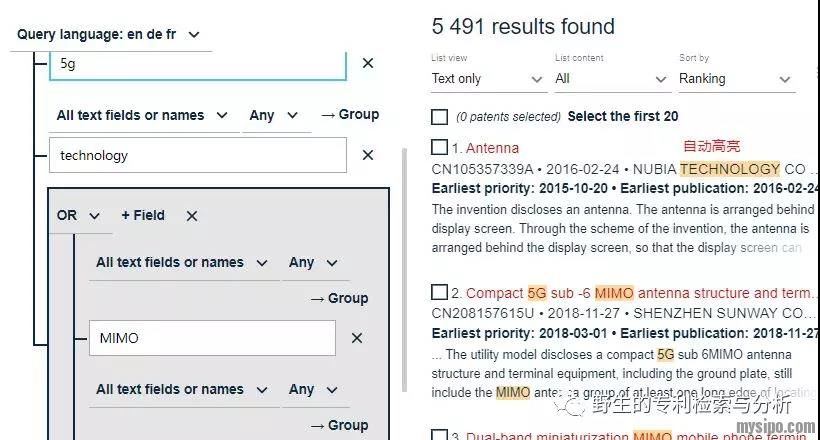The height and width of the screenshot is (440, 820).
Task: Open the Sort by Ranking dropdown
Action: coord(735,79)
